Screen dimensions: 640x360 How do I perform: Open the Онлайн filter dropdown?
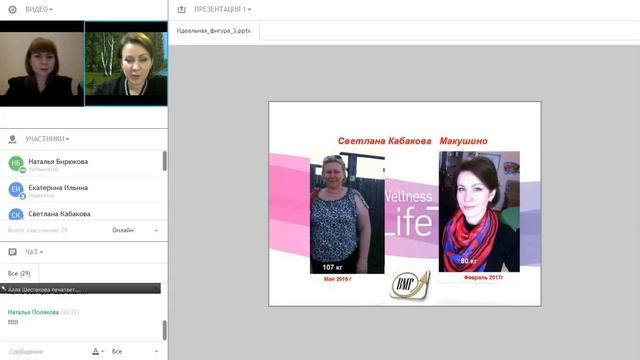pyautogui.click(x=135, y=230)
